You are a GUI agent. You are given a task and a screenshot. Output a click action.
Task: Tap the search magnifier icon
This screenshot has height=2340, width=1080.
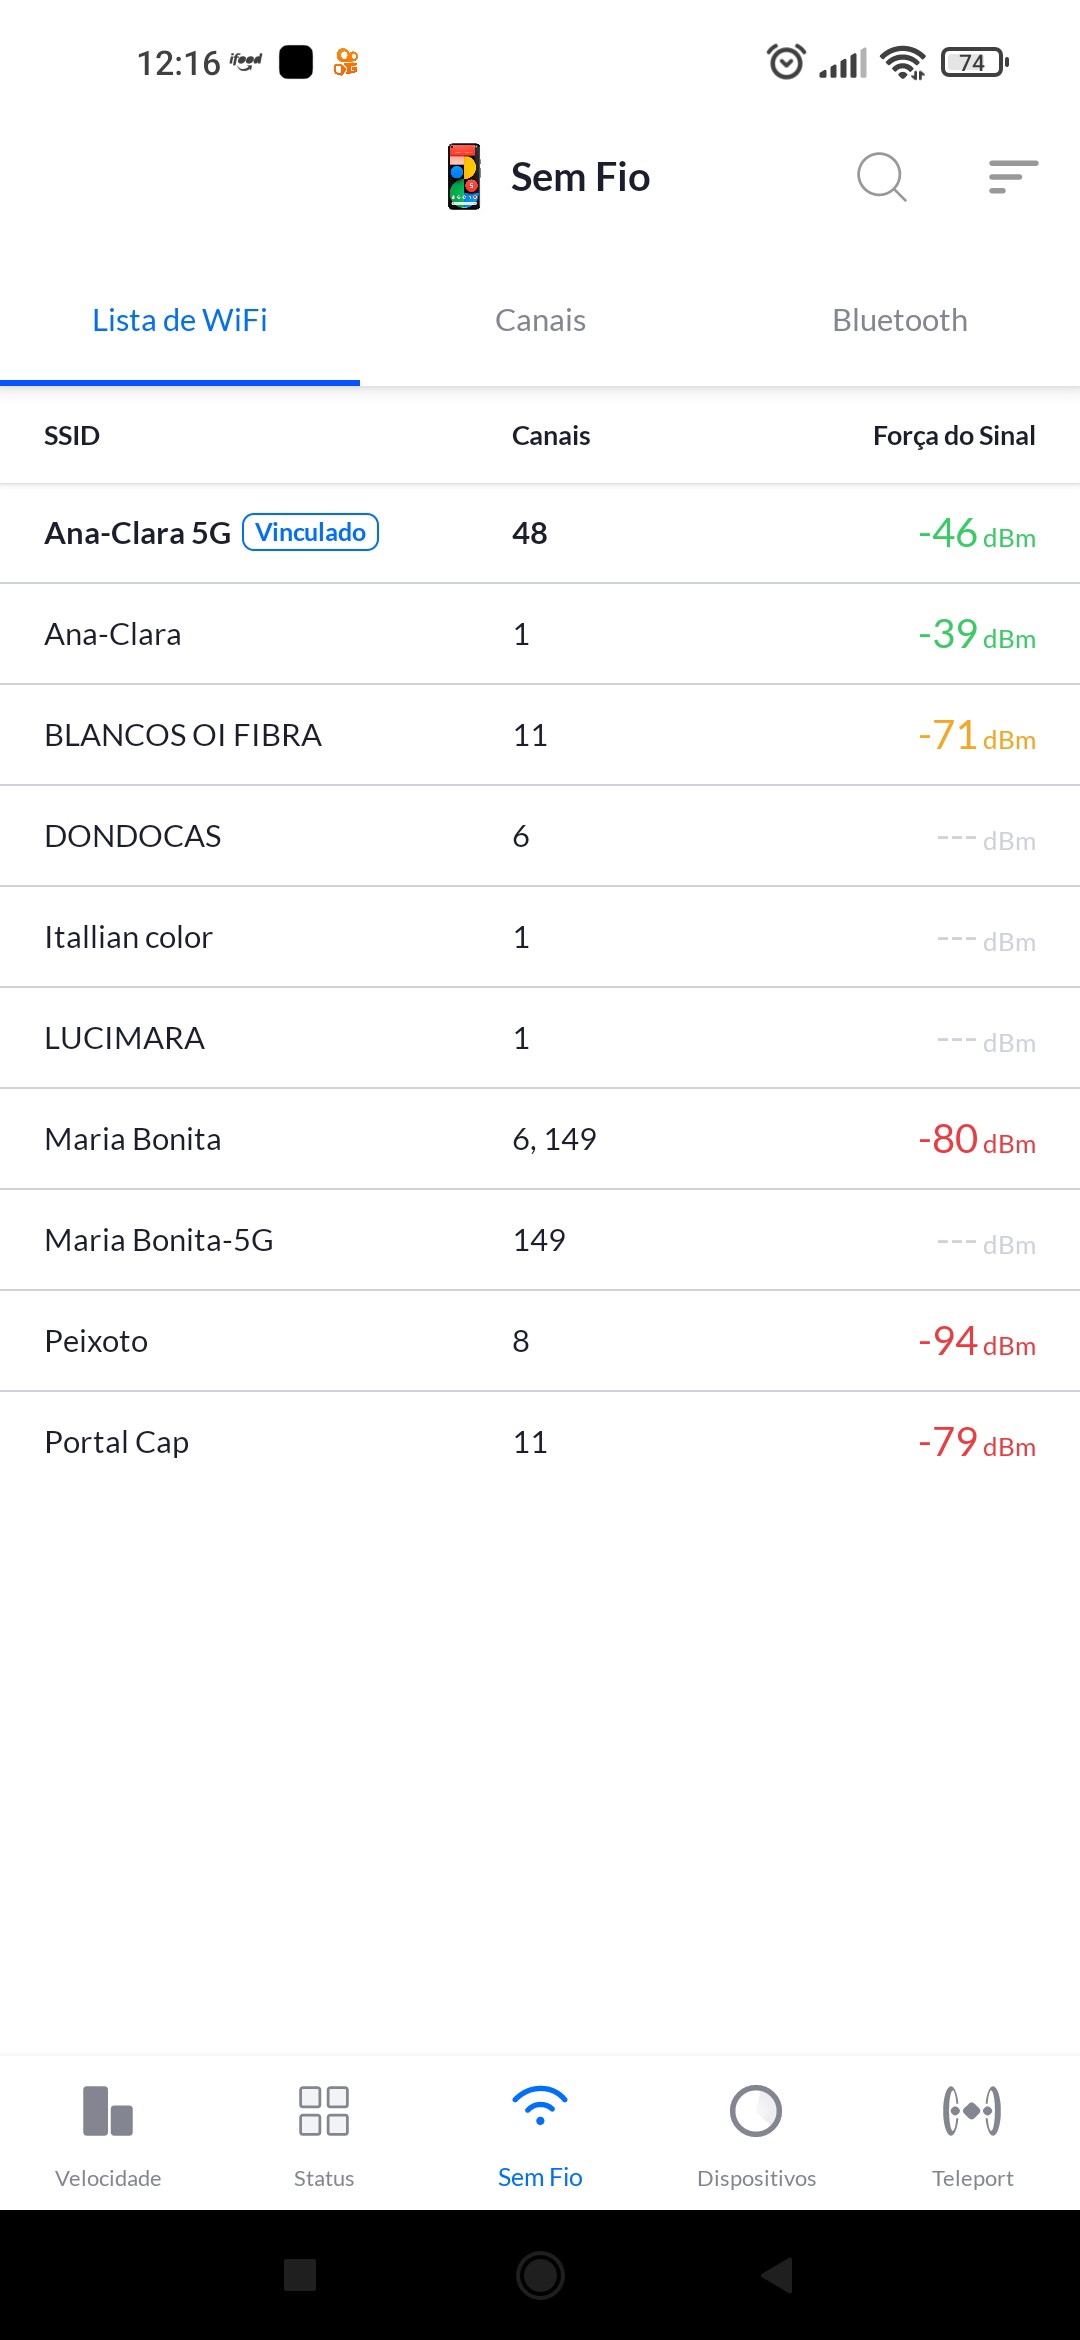point(881,177)
